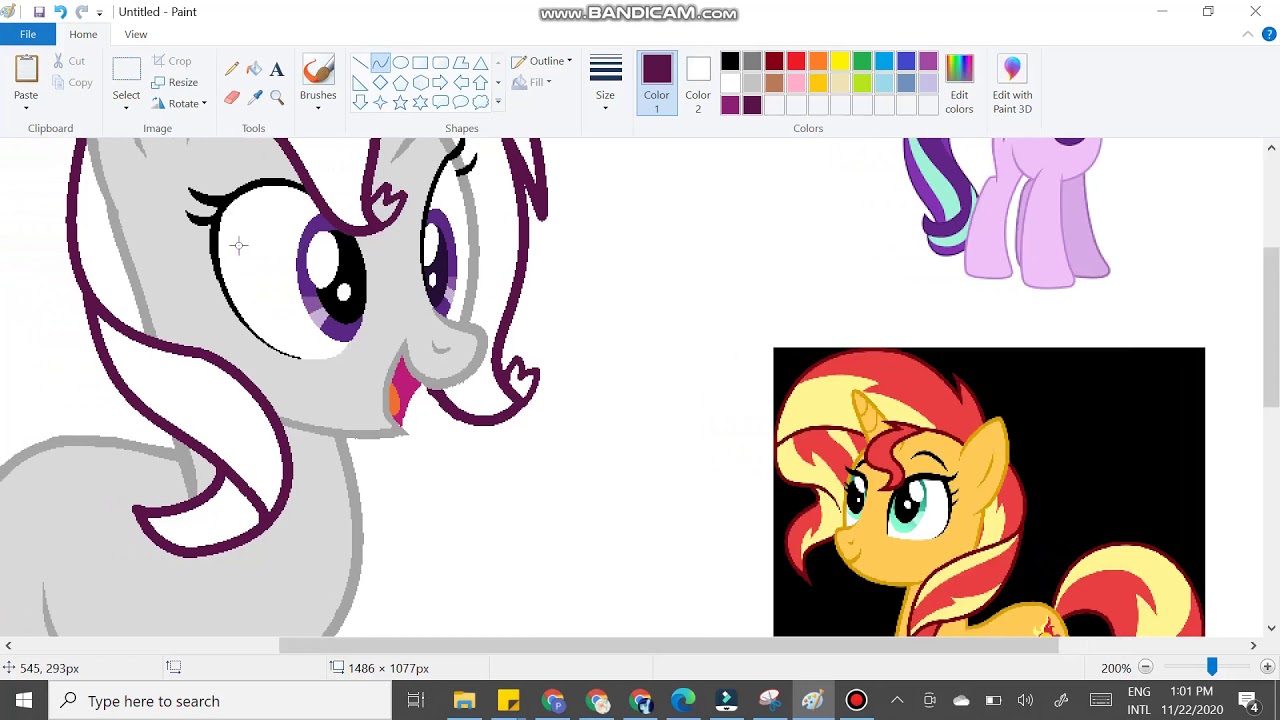Image resolution: width=1280 pixels, height=720 pixels.
Task: Pick the black color swatch
Action: tap(730, 61)
